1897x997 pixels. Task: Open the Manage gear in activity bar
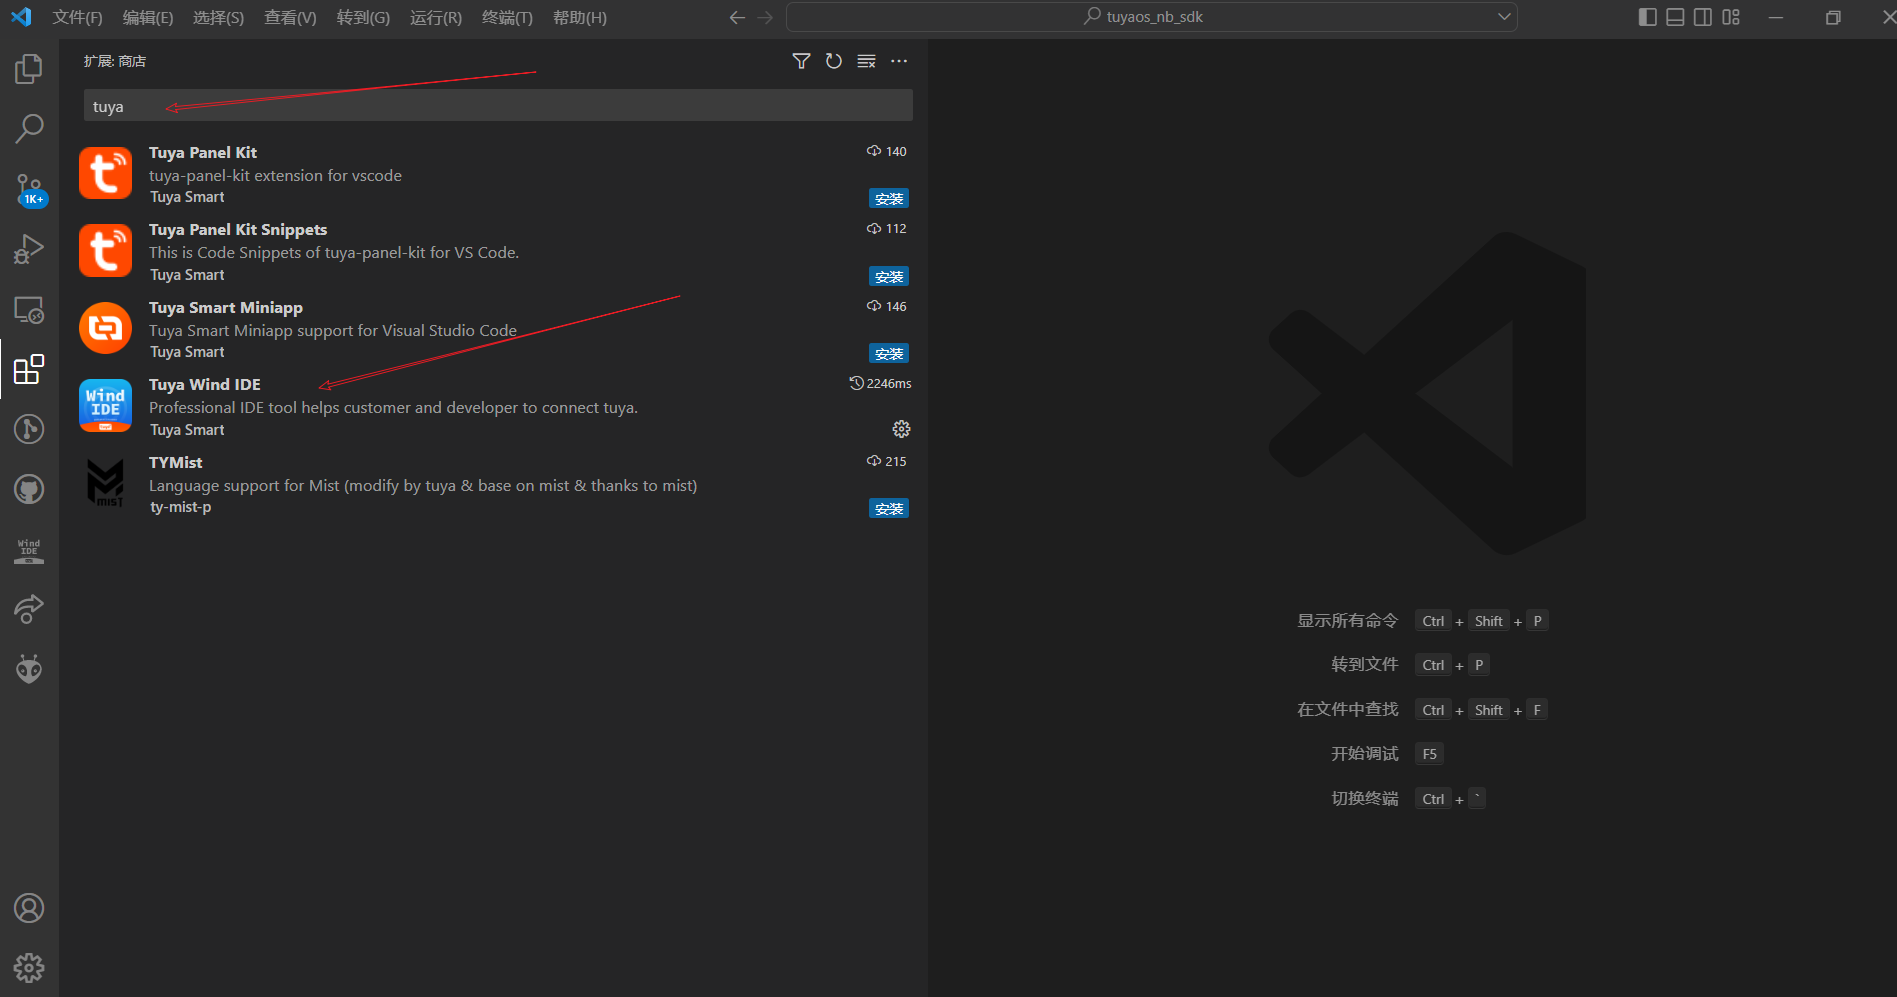tap(29, 968)
